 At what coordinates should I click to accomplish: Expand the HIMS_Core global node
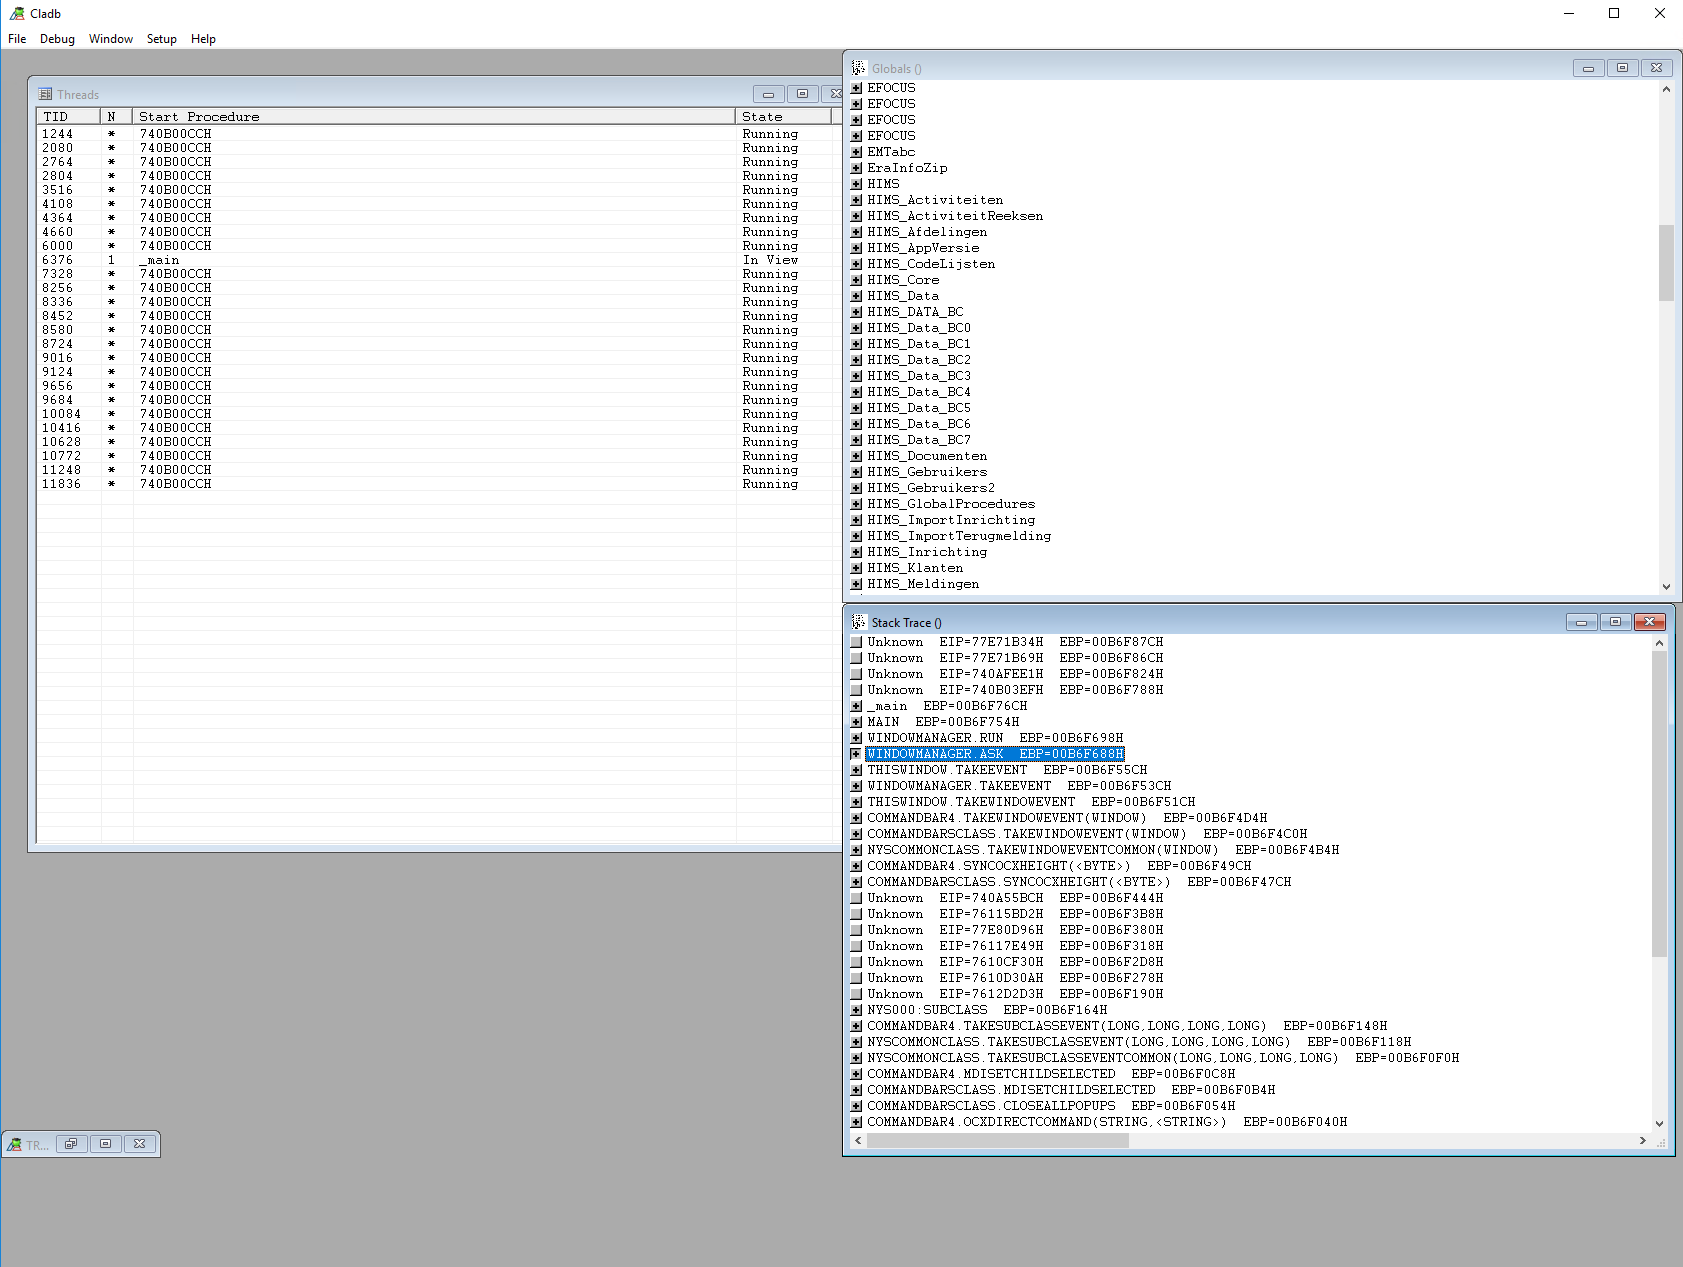point(856,280)
